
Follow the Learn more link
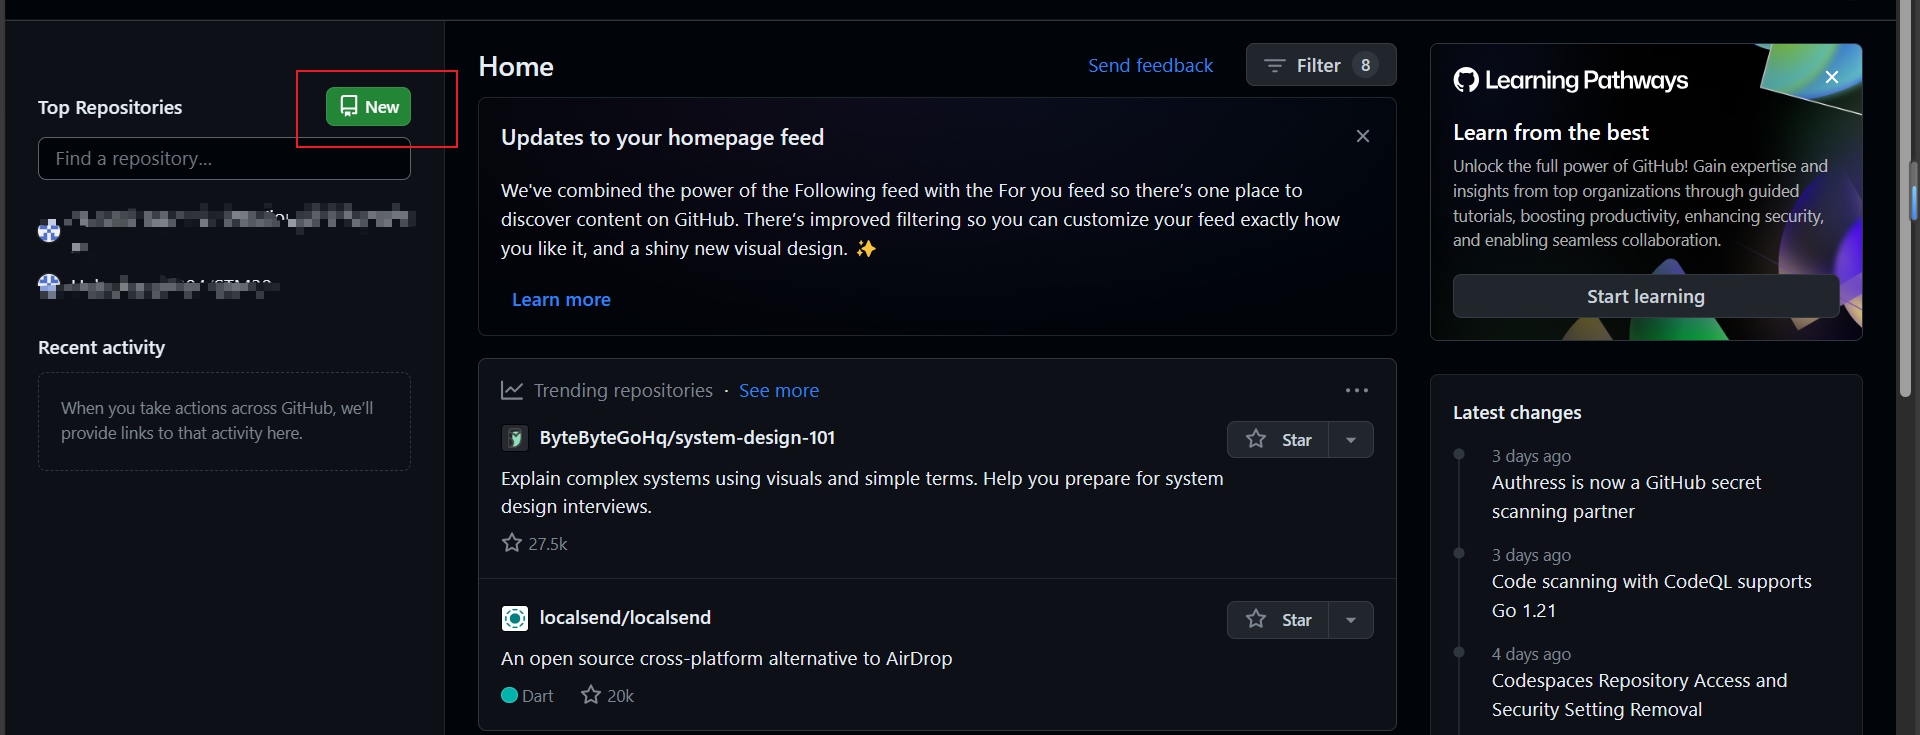click(x=561, y=300)
